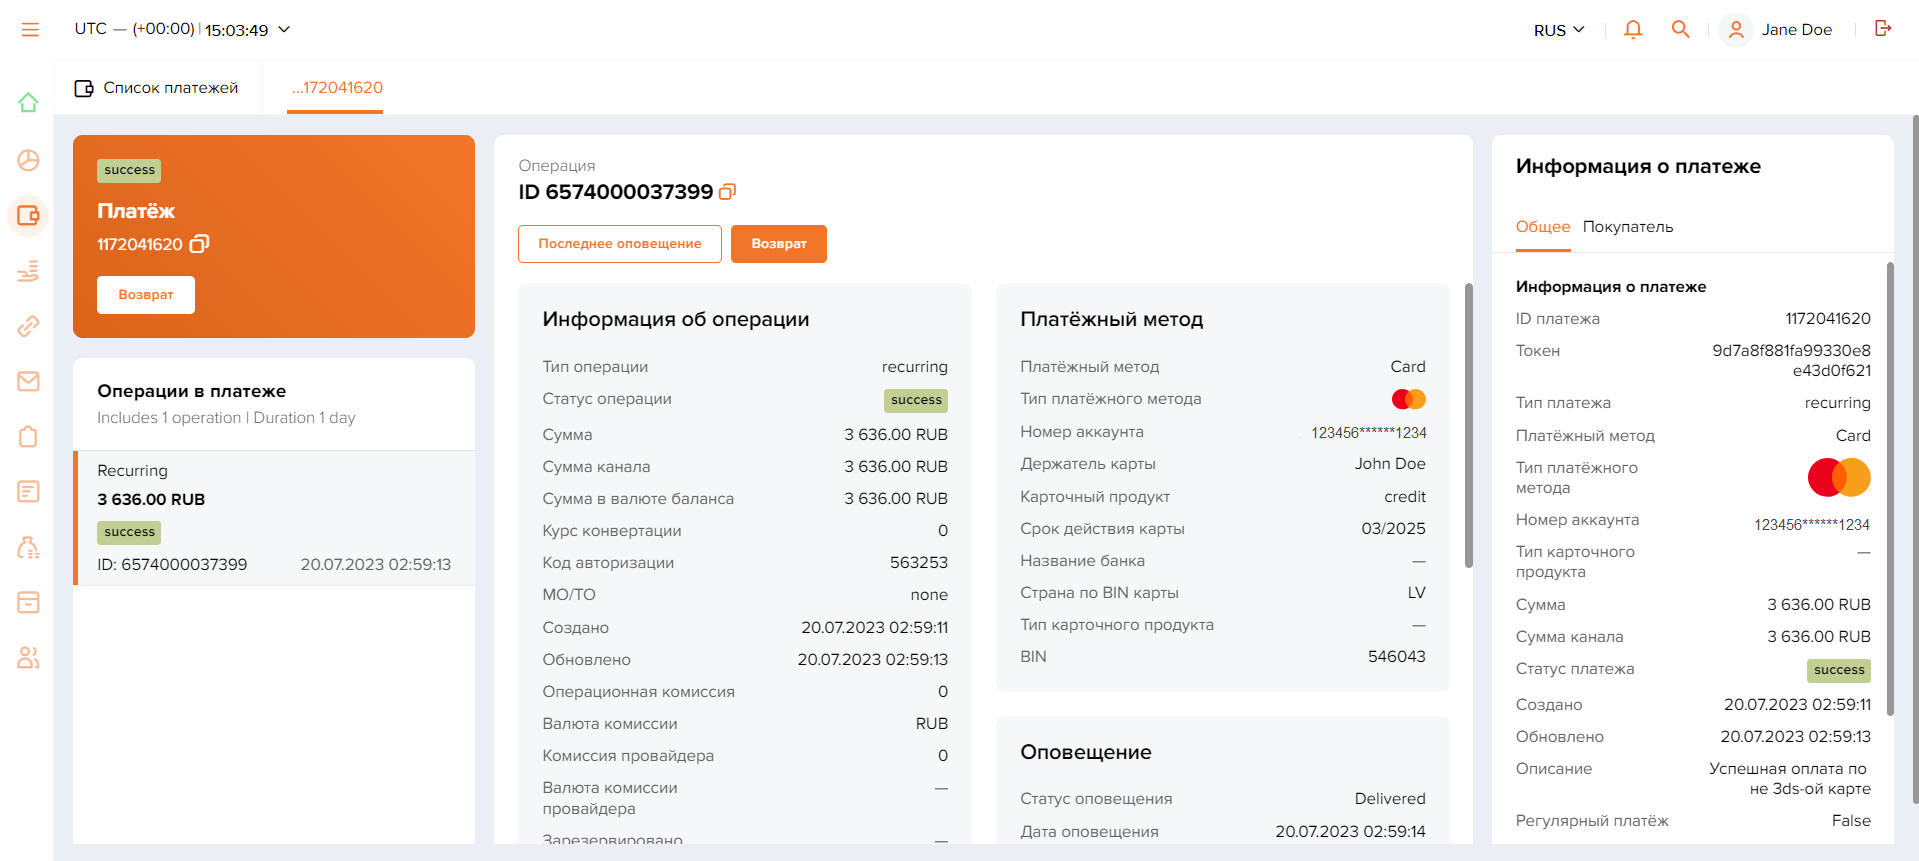The image size is (1919, 861).
Task: Click the Jane Doe user name
Action: [x=1797, y=30]
